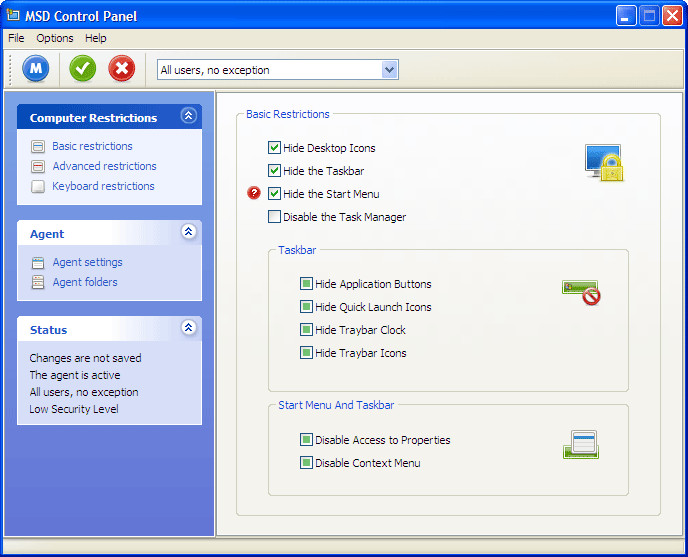Uncheck Hide Desktop Icons checkbox

274,148
